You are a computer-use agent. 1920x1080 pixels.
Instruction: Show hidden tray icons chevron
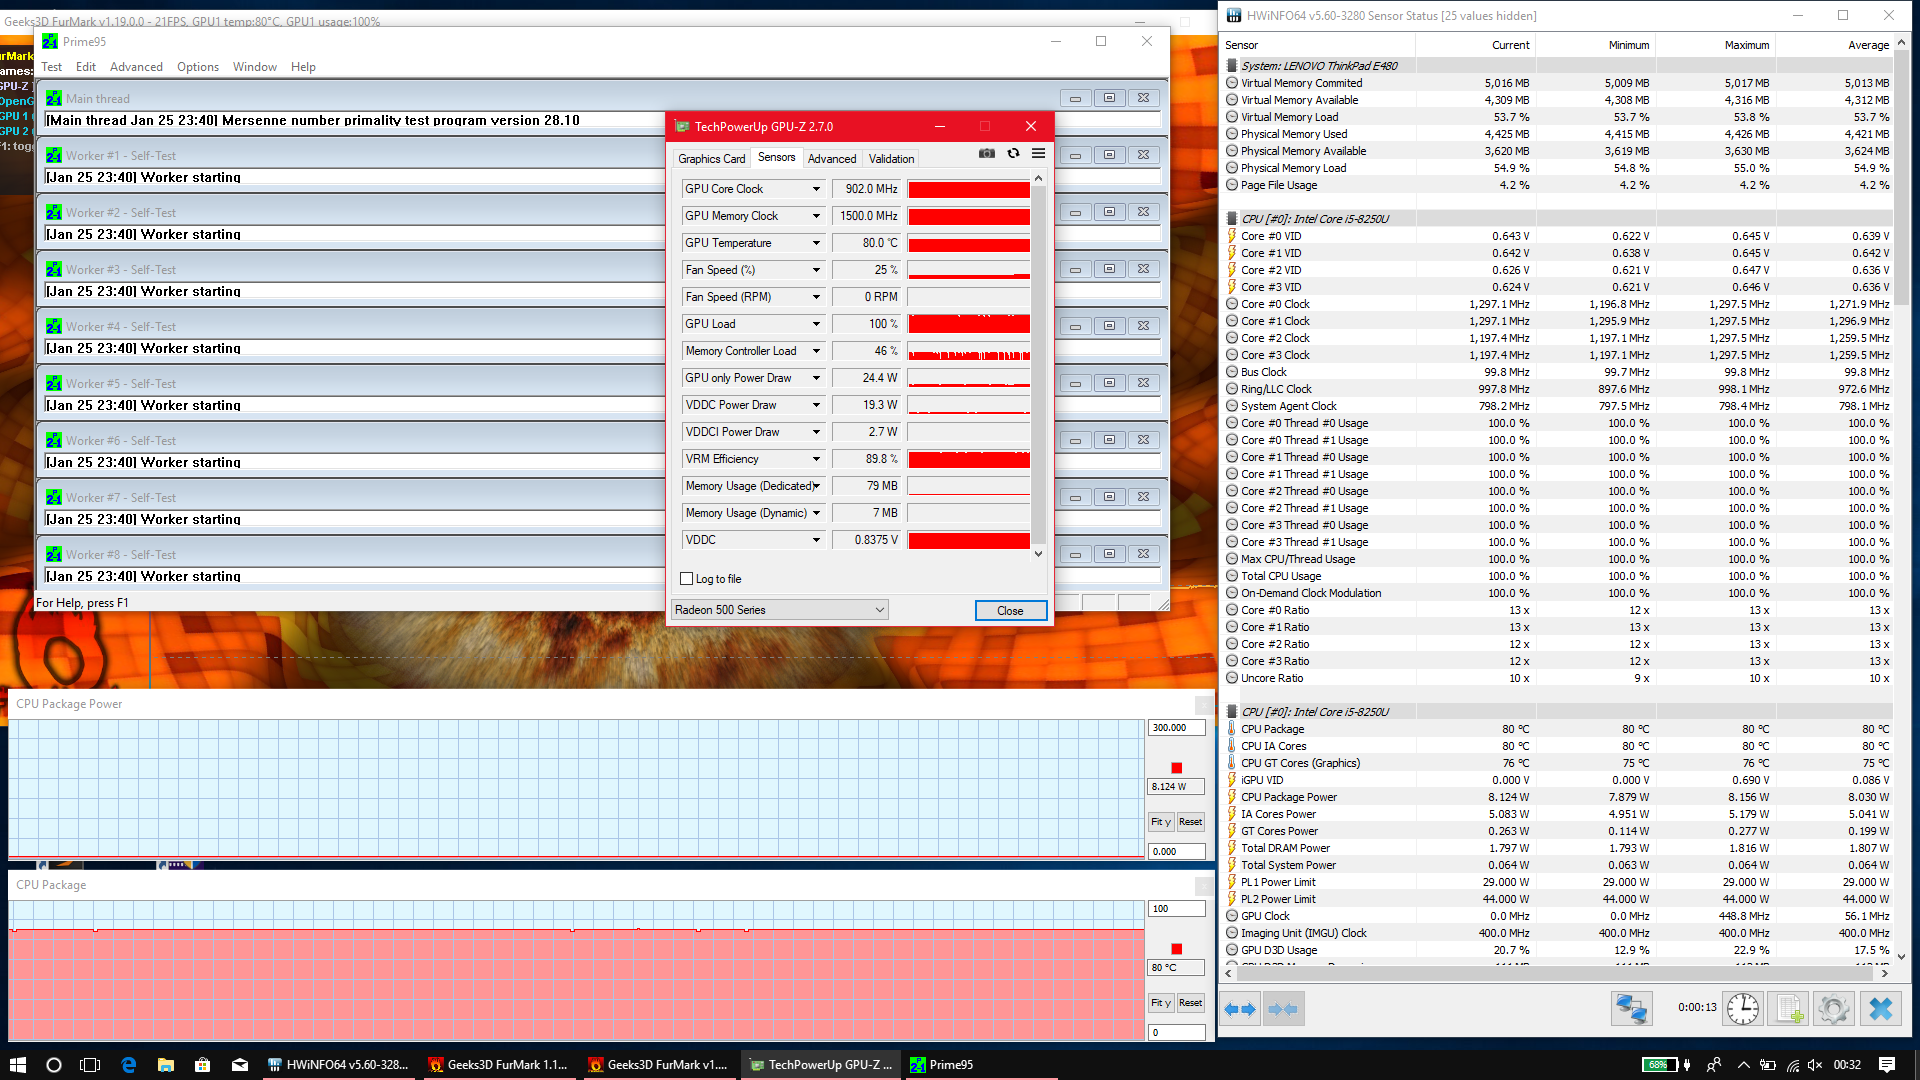(1744, 1065)
